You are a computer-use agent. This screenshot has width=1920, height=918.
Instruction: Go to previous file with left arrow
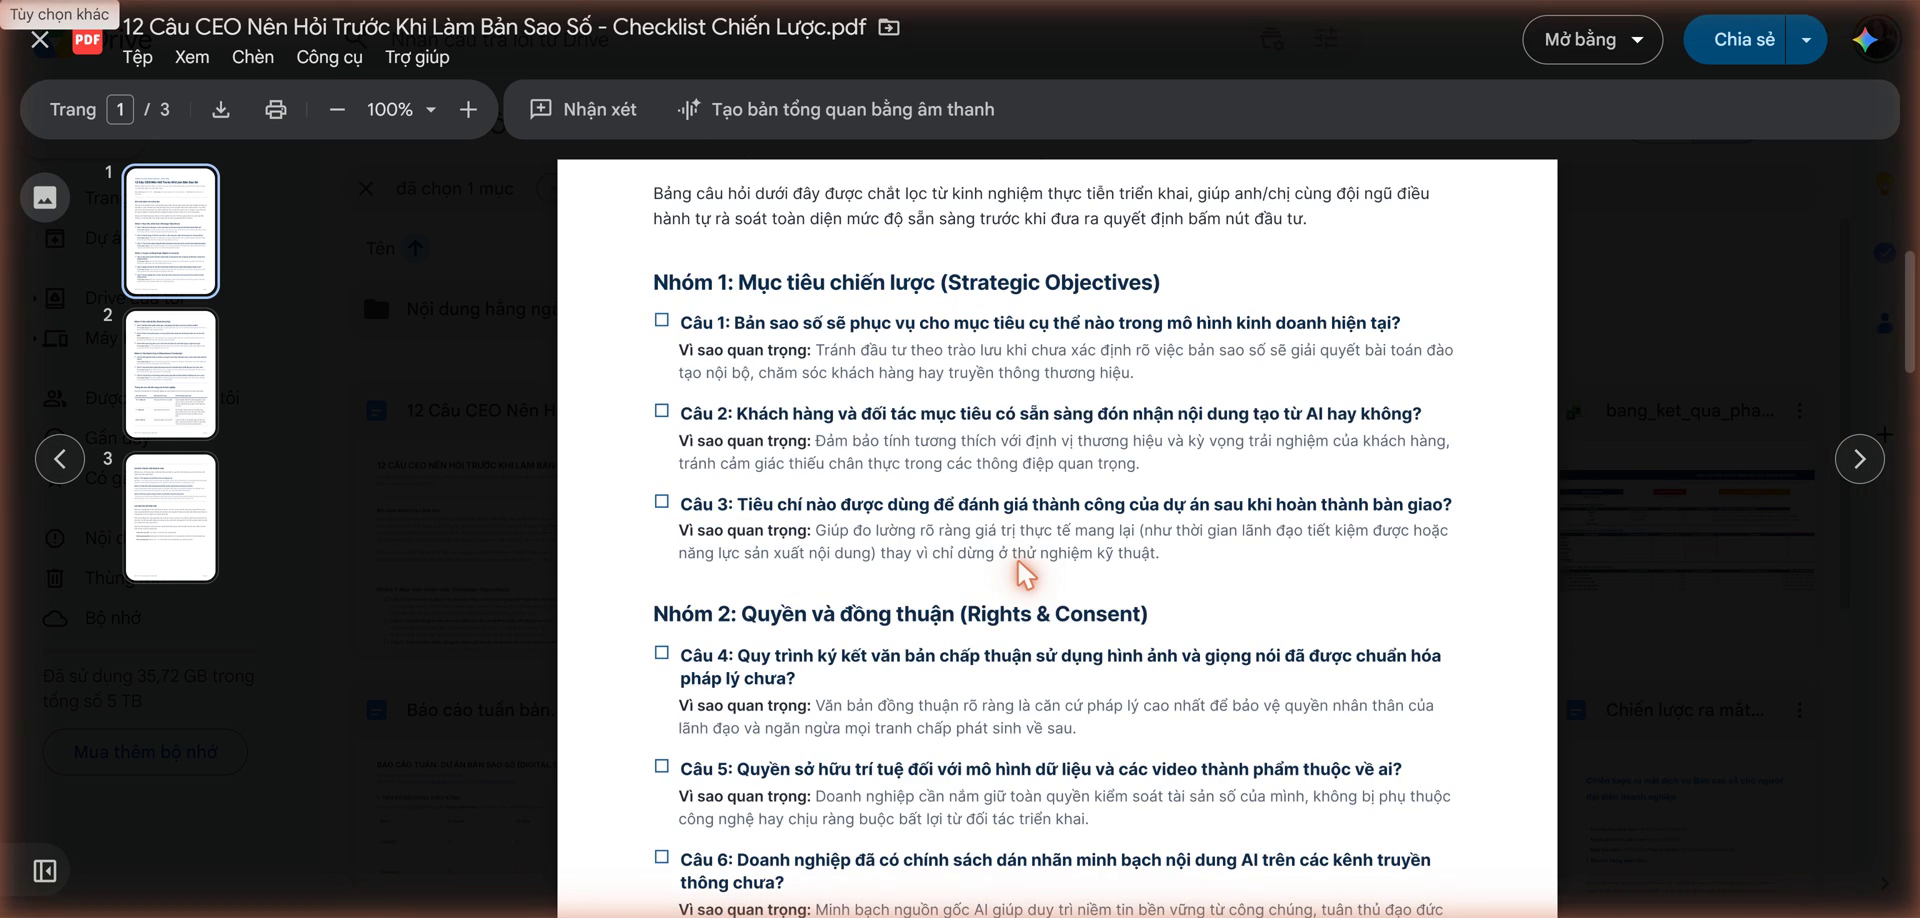tap(60, 459)
